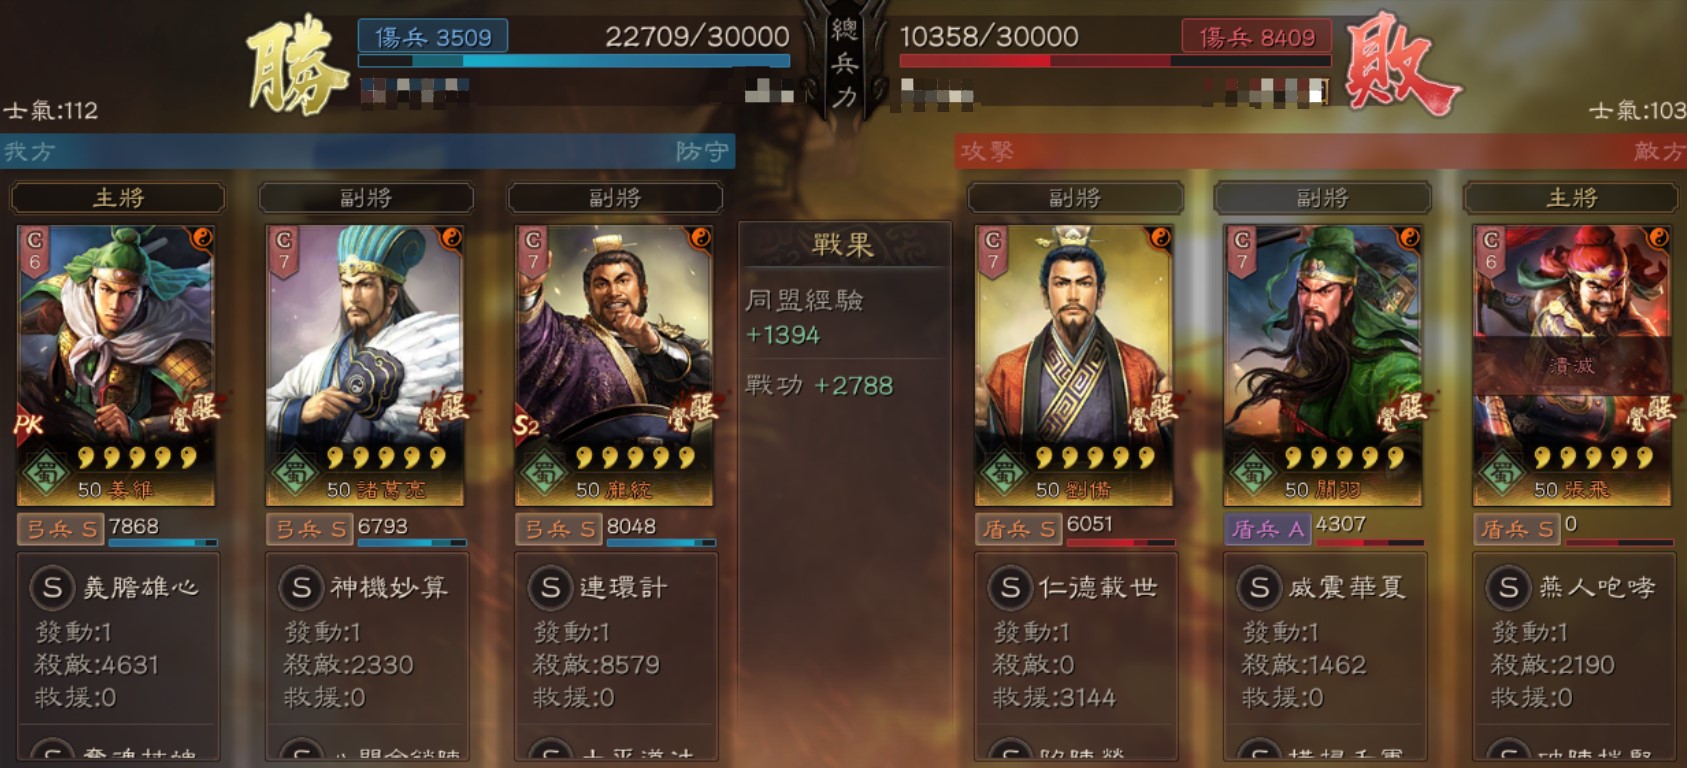Click yin-yang icon on 劉備 card

1160,237
